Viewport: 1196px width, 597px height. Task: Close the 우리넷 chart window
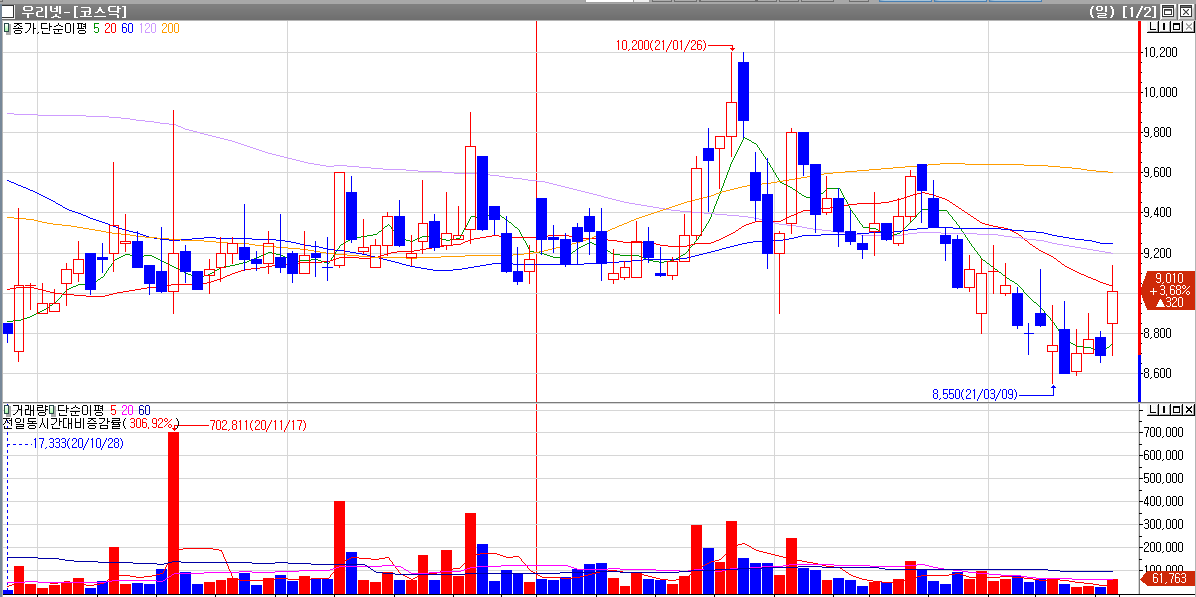click(x=1185, y=11)
